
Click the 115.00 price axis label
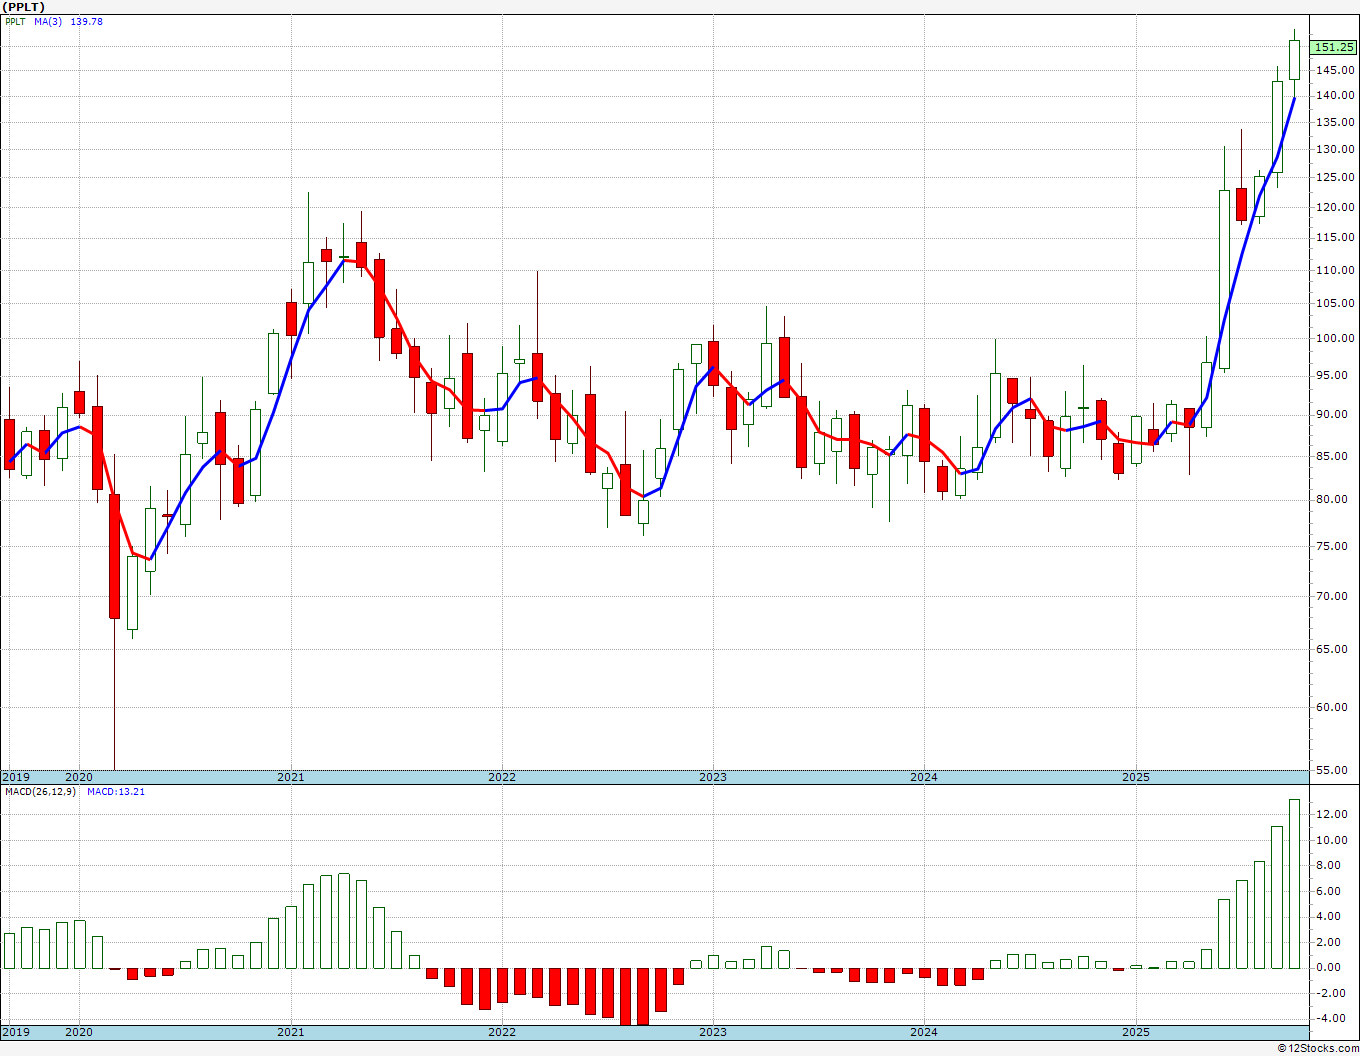[x=1336, y=237]
